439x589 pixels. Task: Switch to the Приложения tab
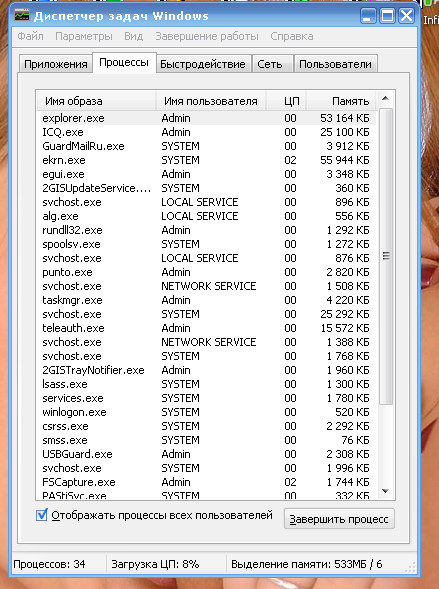(56, 64)
